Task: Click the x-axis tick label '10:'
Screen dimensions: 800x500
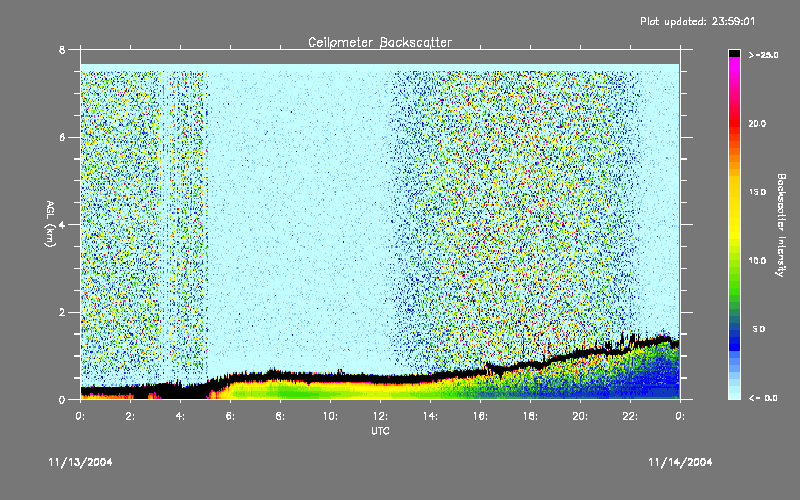Action: (x=330, y=416)
